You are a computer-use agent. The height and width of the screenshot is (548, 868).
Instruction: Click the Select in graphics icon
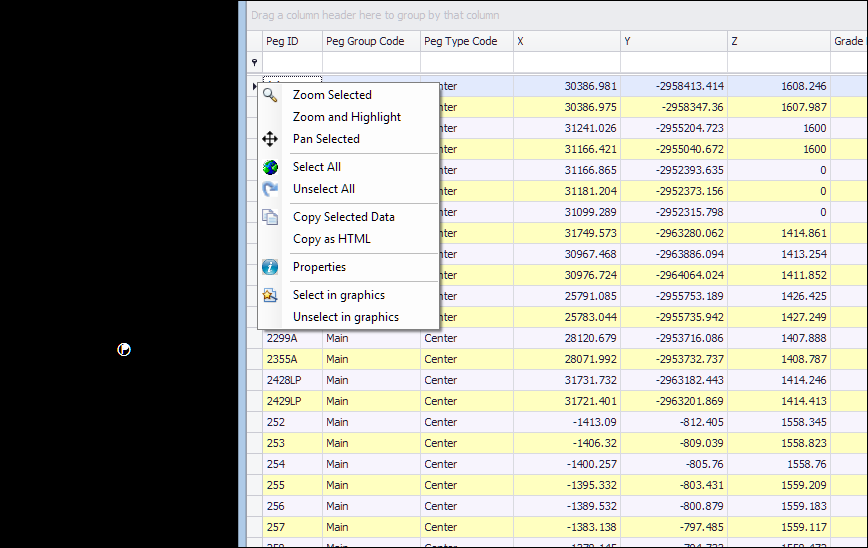(x=270, y=295)
